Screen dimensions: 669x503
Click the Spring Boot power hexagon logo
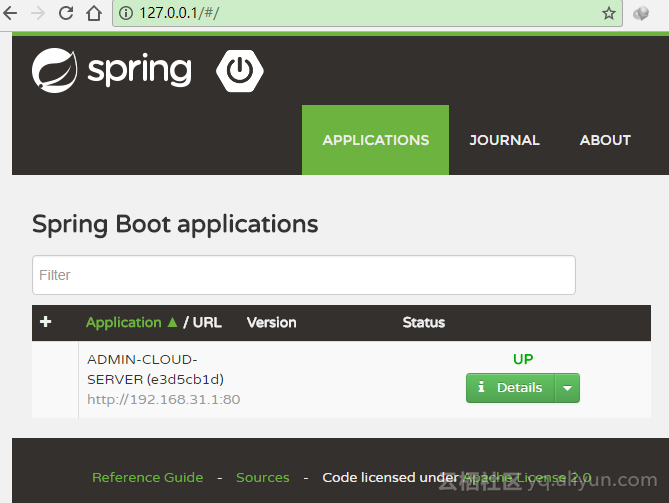point(240,70)
